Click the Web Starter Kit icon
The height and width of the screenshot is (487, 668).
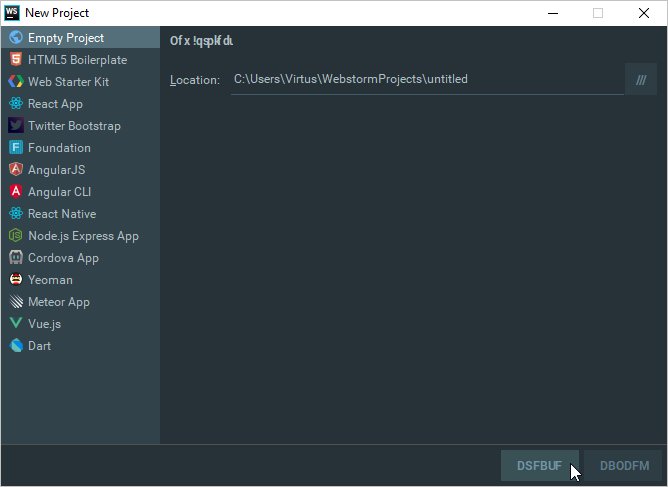point(16,81)
